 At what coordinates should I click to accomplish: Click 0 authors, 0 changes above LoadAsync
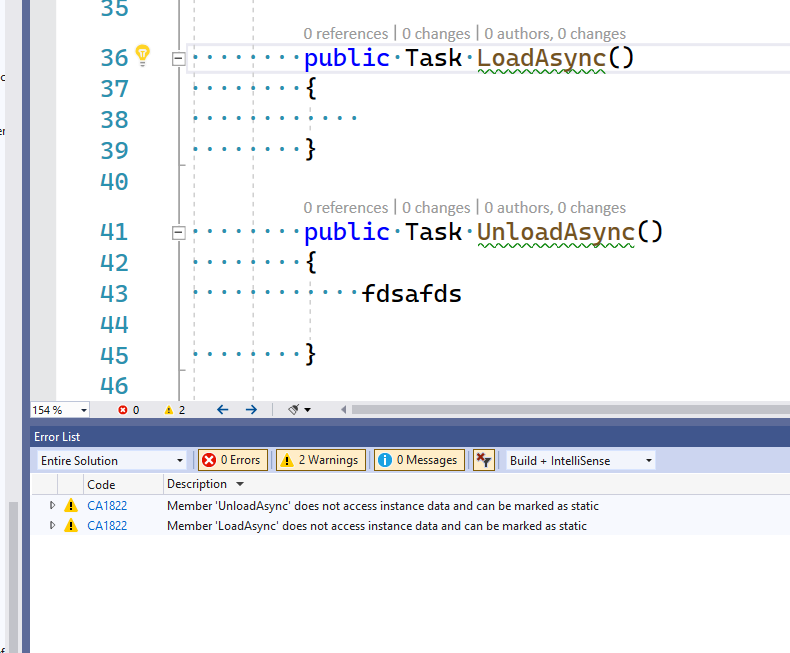pos(555,34)
